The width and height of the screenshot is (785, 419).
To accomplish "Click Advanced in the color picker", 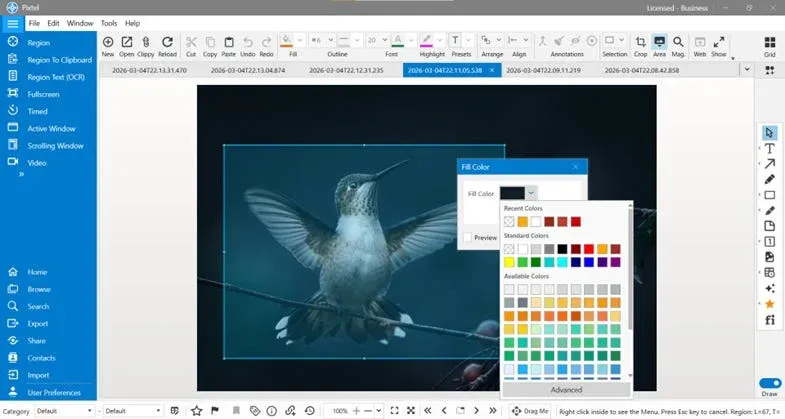I will [x=566, y=389].
